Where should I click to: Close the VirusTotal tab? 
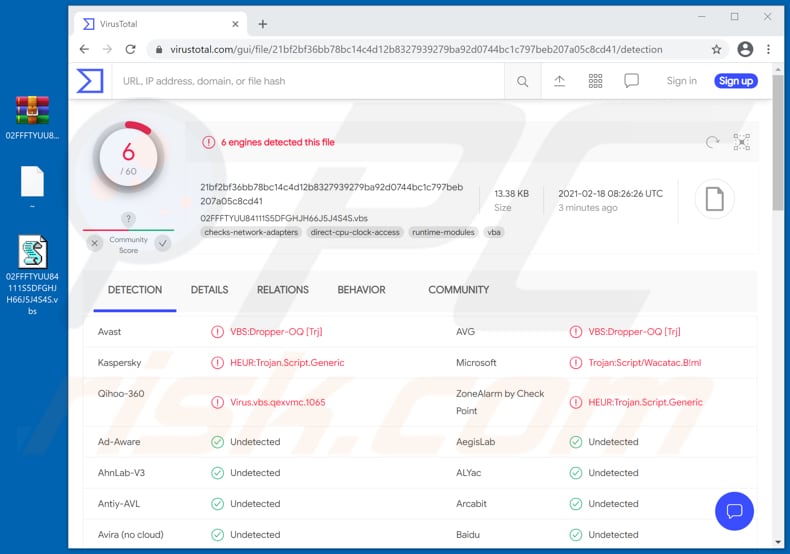[x=235, y=24]
